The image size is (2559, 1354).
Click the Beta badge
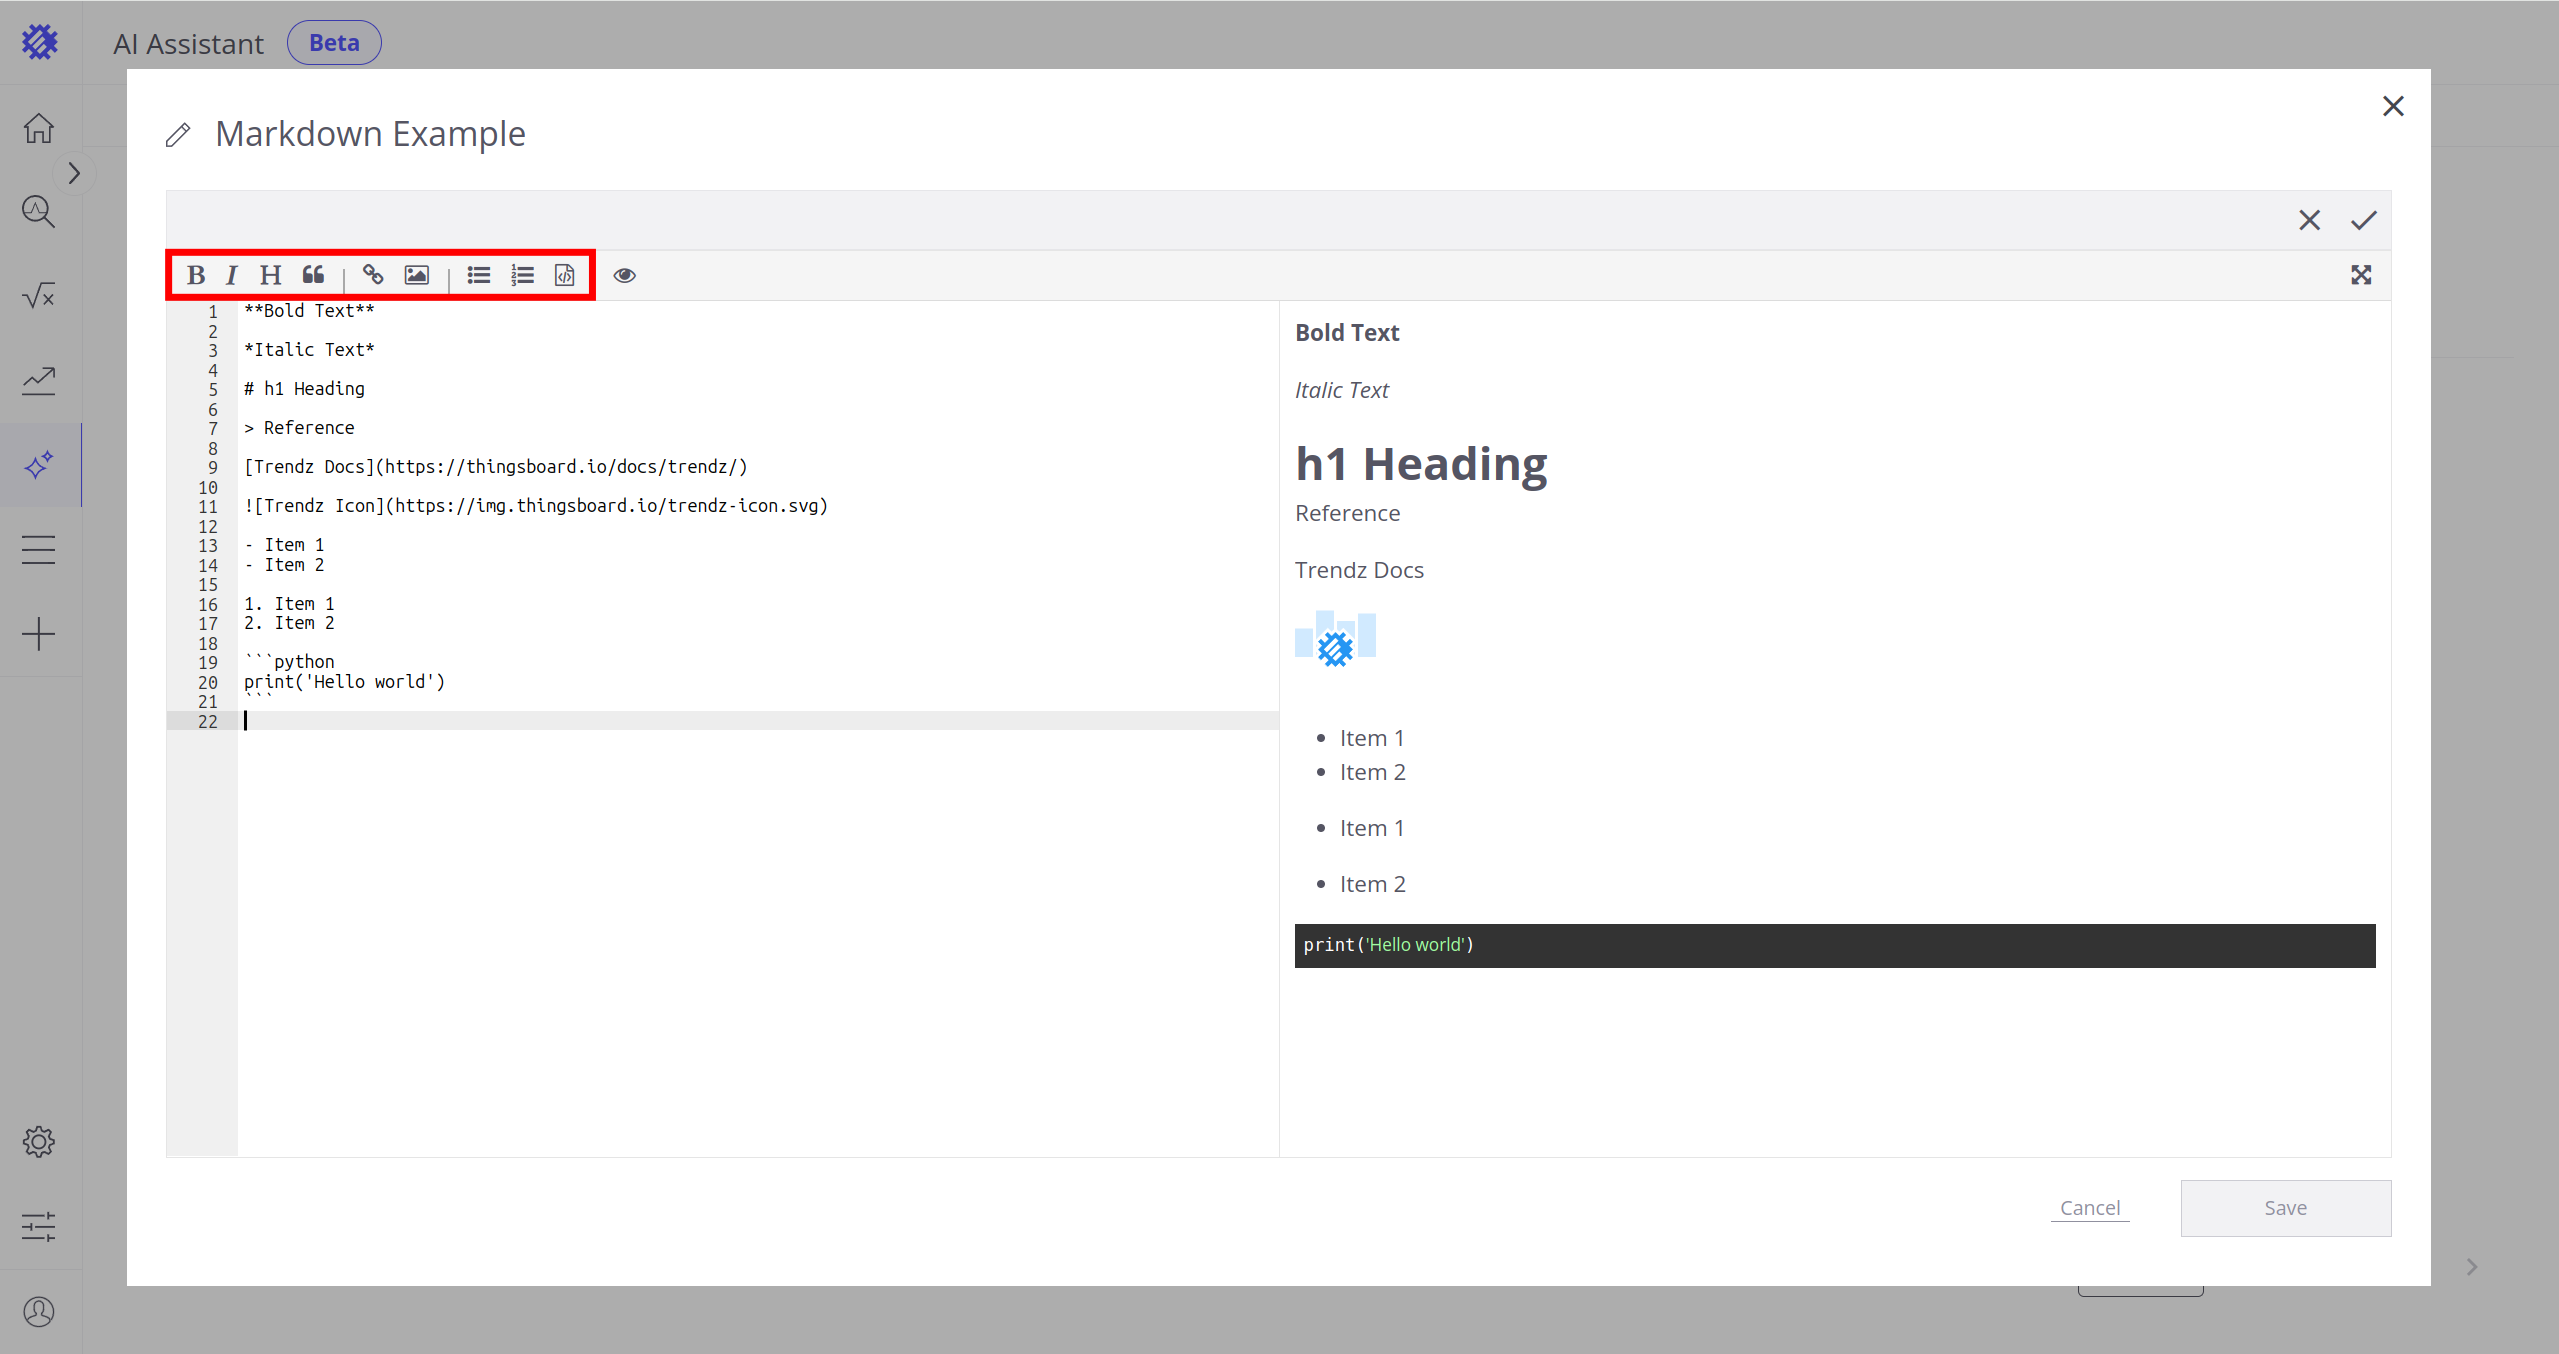click(x=334, y=43)
